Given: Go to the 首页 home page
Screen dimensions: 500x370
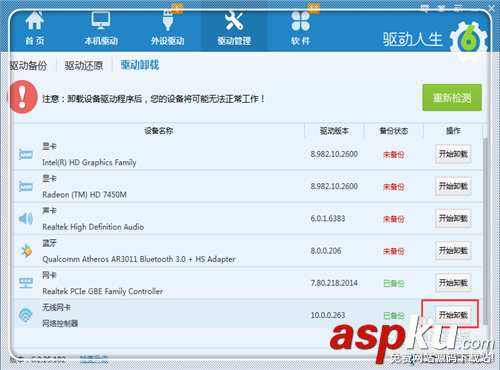Looking at the screenshot, I should pos(35,29).
